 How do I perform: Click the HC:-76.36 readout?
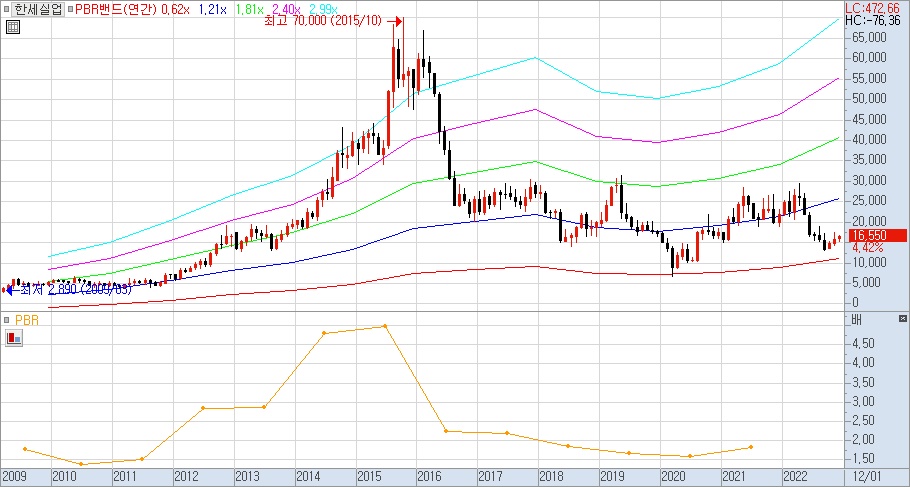[x=873, y=20]
